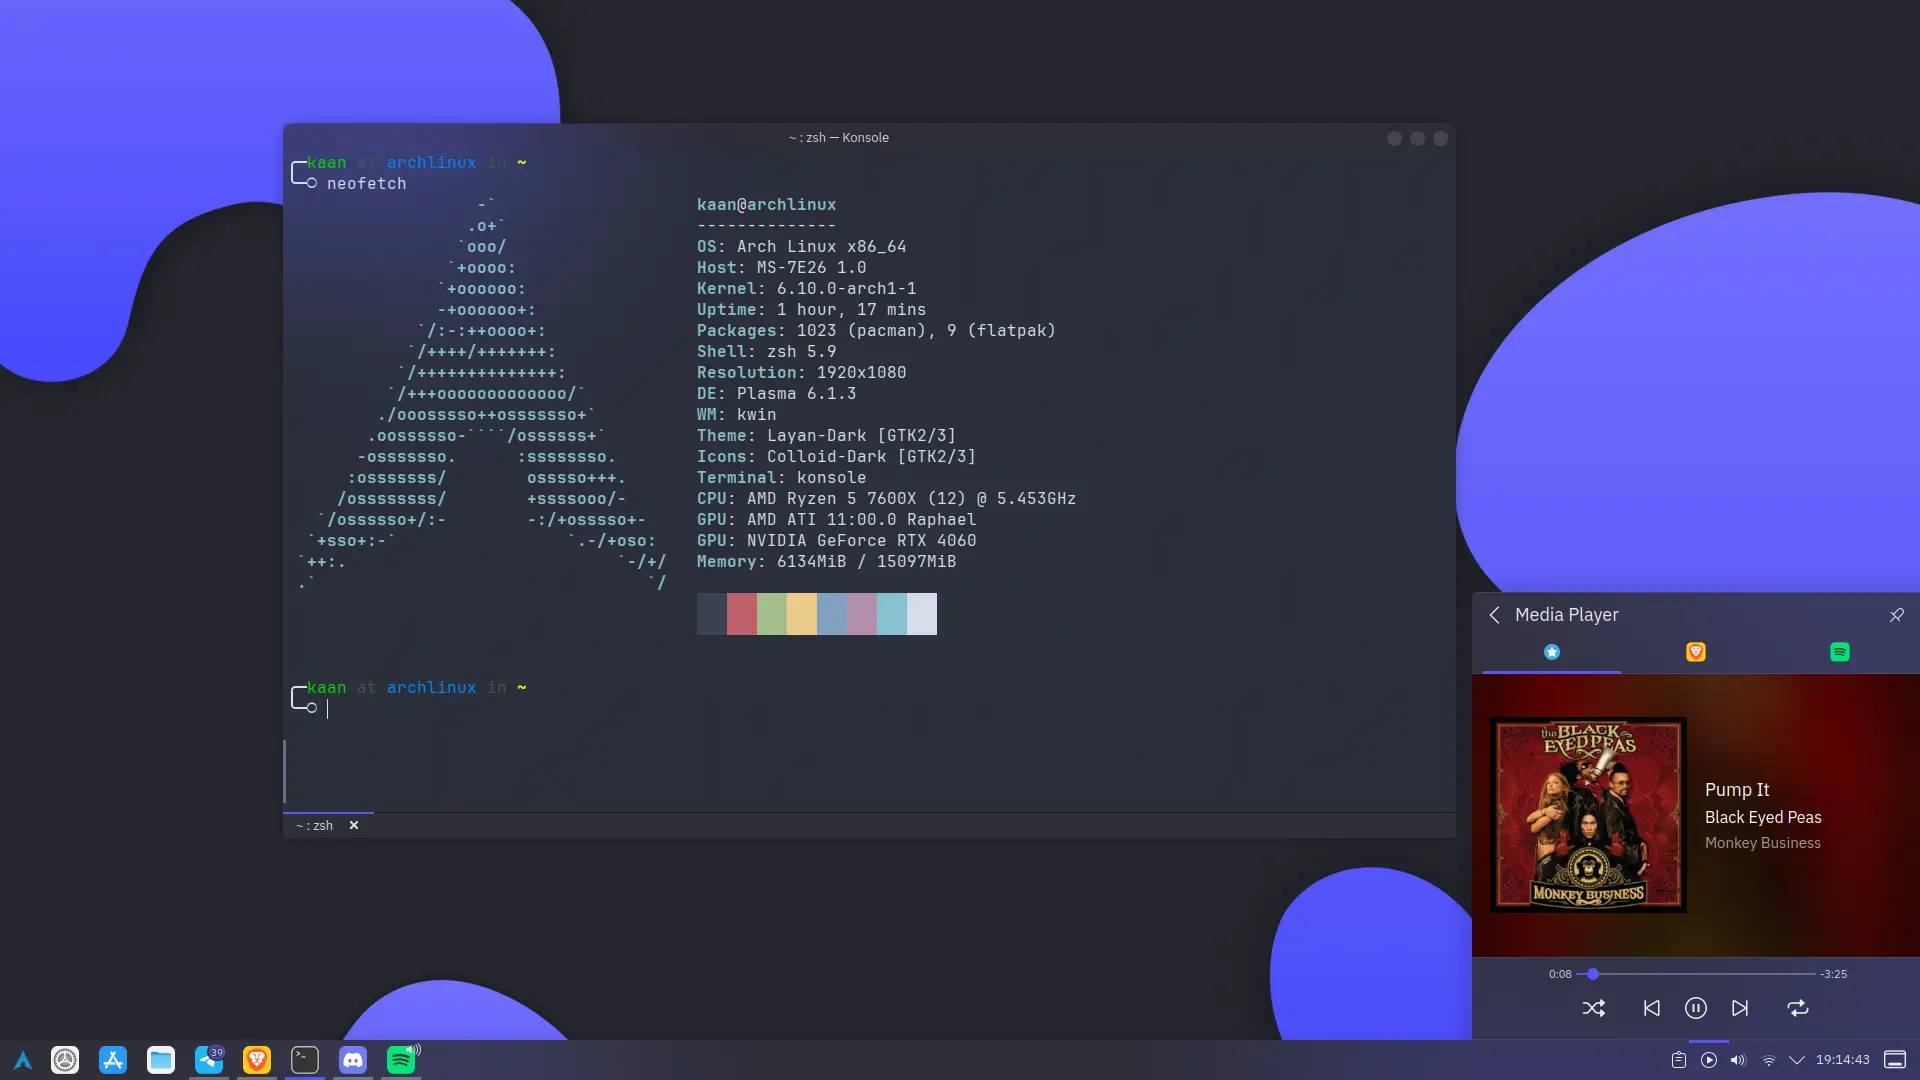Click the CPU: AMD Ryzen 5 7600X line
This screenshot has width=1920, height=1080.
coord(886,499)
